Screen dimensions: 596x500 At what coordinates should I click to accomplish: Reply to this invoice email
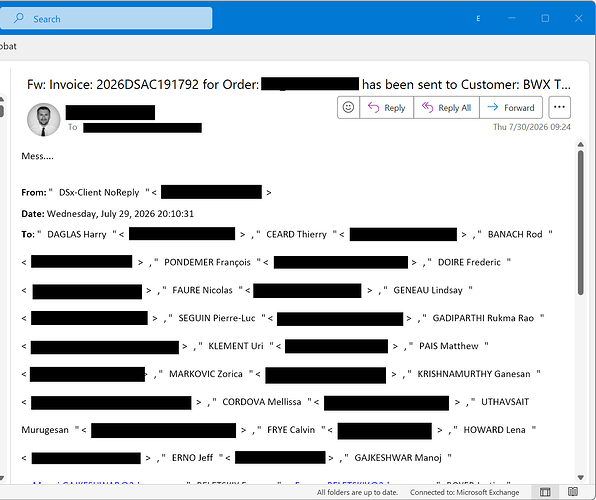[x=387, y=108]
